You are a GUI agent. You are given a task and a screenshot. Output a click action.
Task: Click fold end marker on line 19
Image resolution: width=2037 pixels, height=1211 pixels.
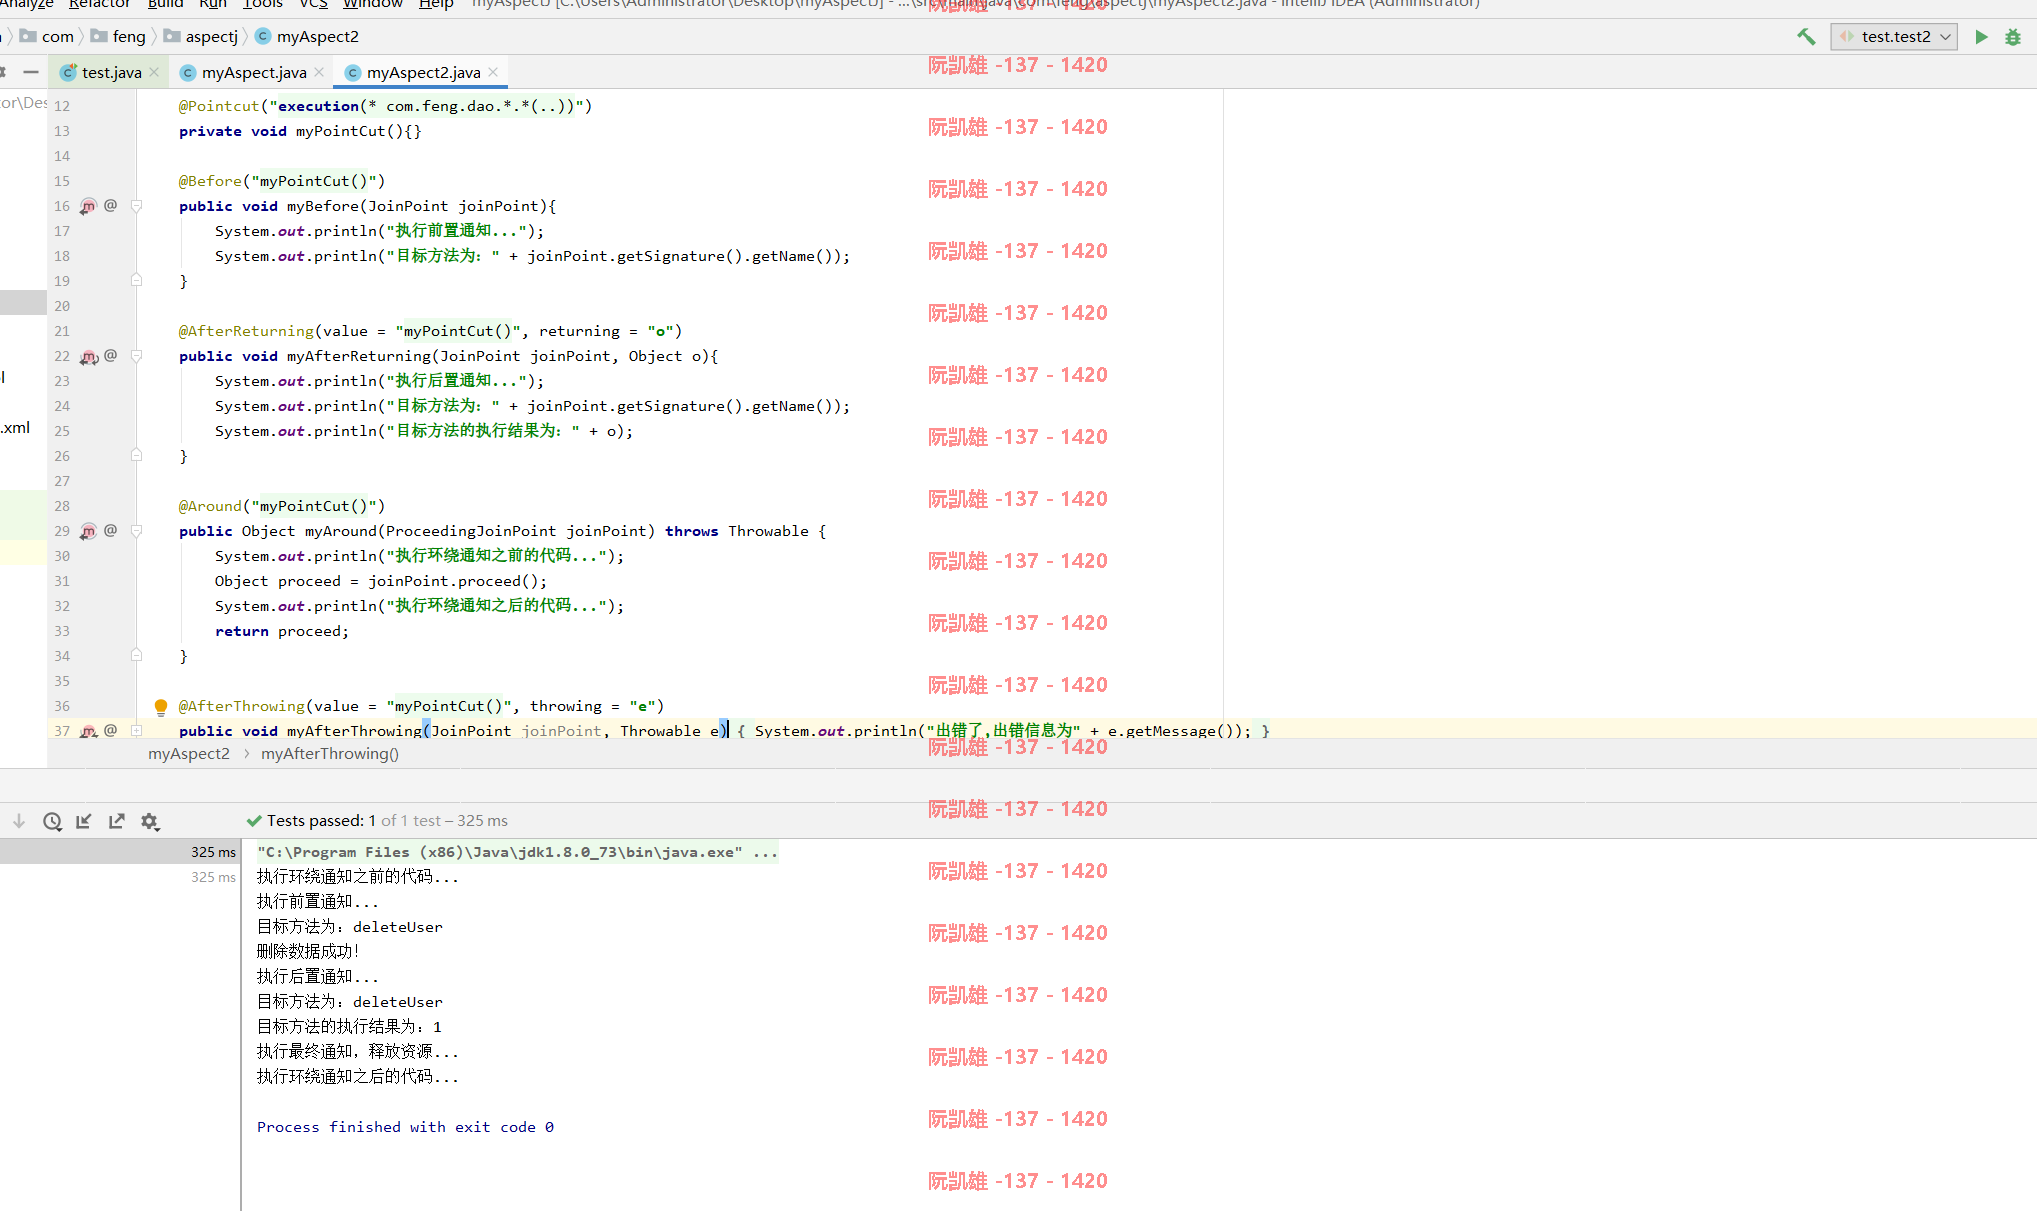pyautogui.click(x=137, y=280)
